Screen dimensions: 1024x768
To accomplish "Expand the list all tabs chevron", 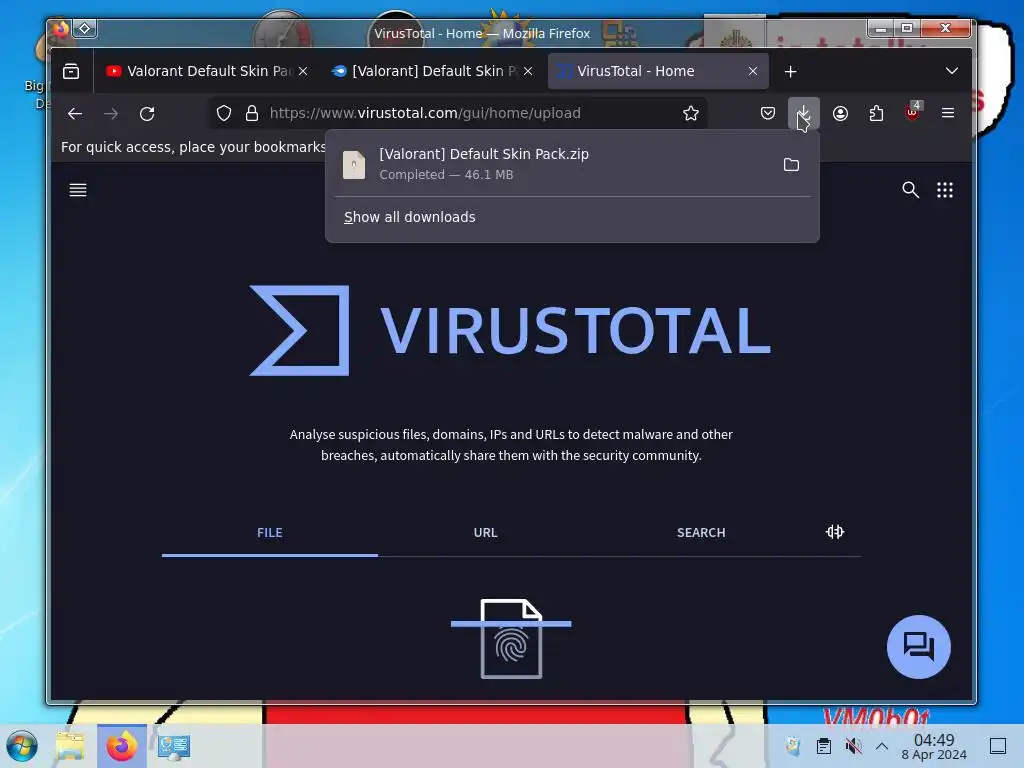I will point(952,71).
